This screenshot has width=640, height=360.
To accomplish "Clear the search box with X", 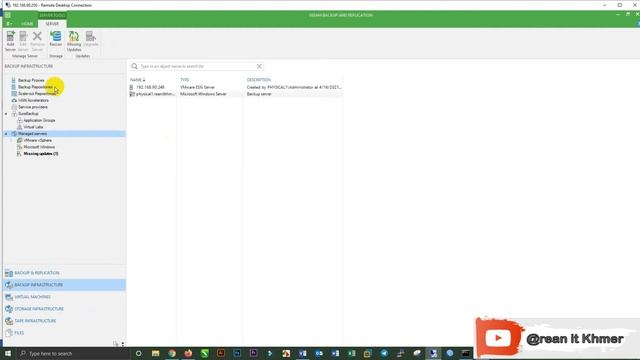I will pyautogui.click(x=259, y=66).
